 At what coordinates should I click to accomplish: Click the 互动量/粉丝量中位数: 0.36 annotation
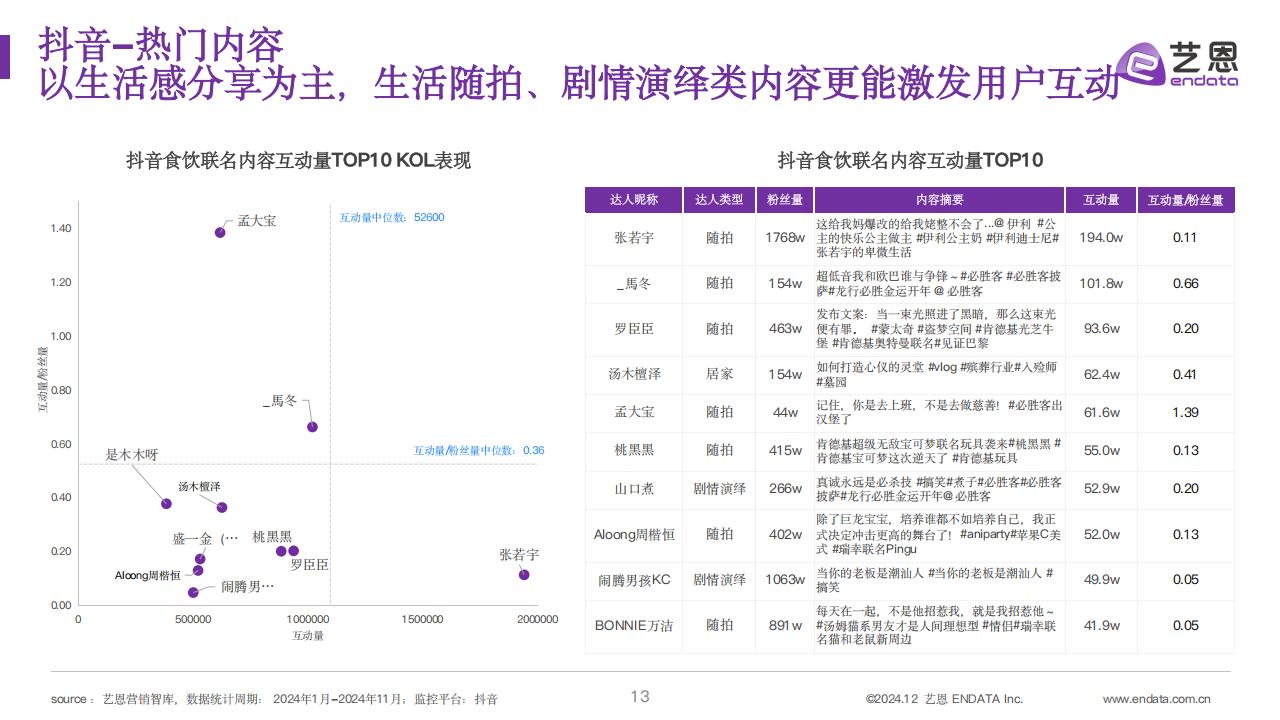click(x=479, y=450)
